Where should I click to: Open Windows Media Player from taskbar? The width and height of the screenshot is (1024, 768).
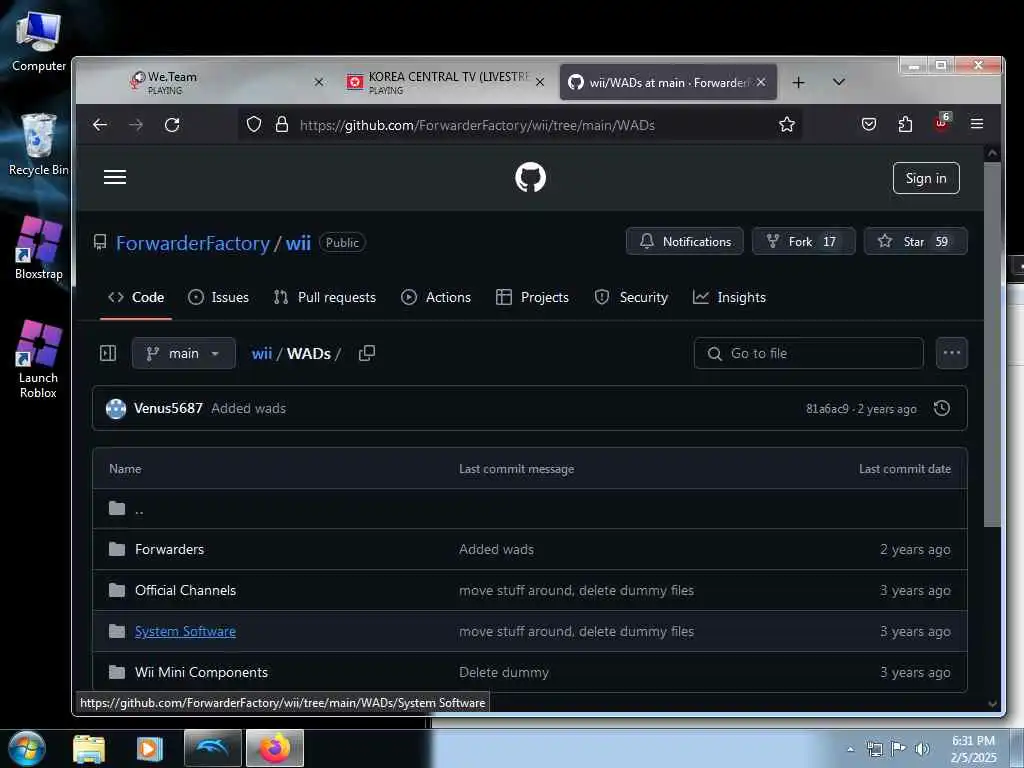click(149, 748)
